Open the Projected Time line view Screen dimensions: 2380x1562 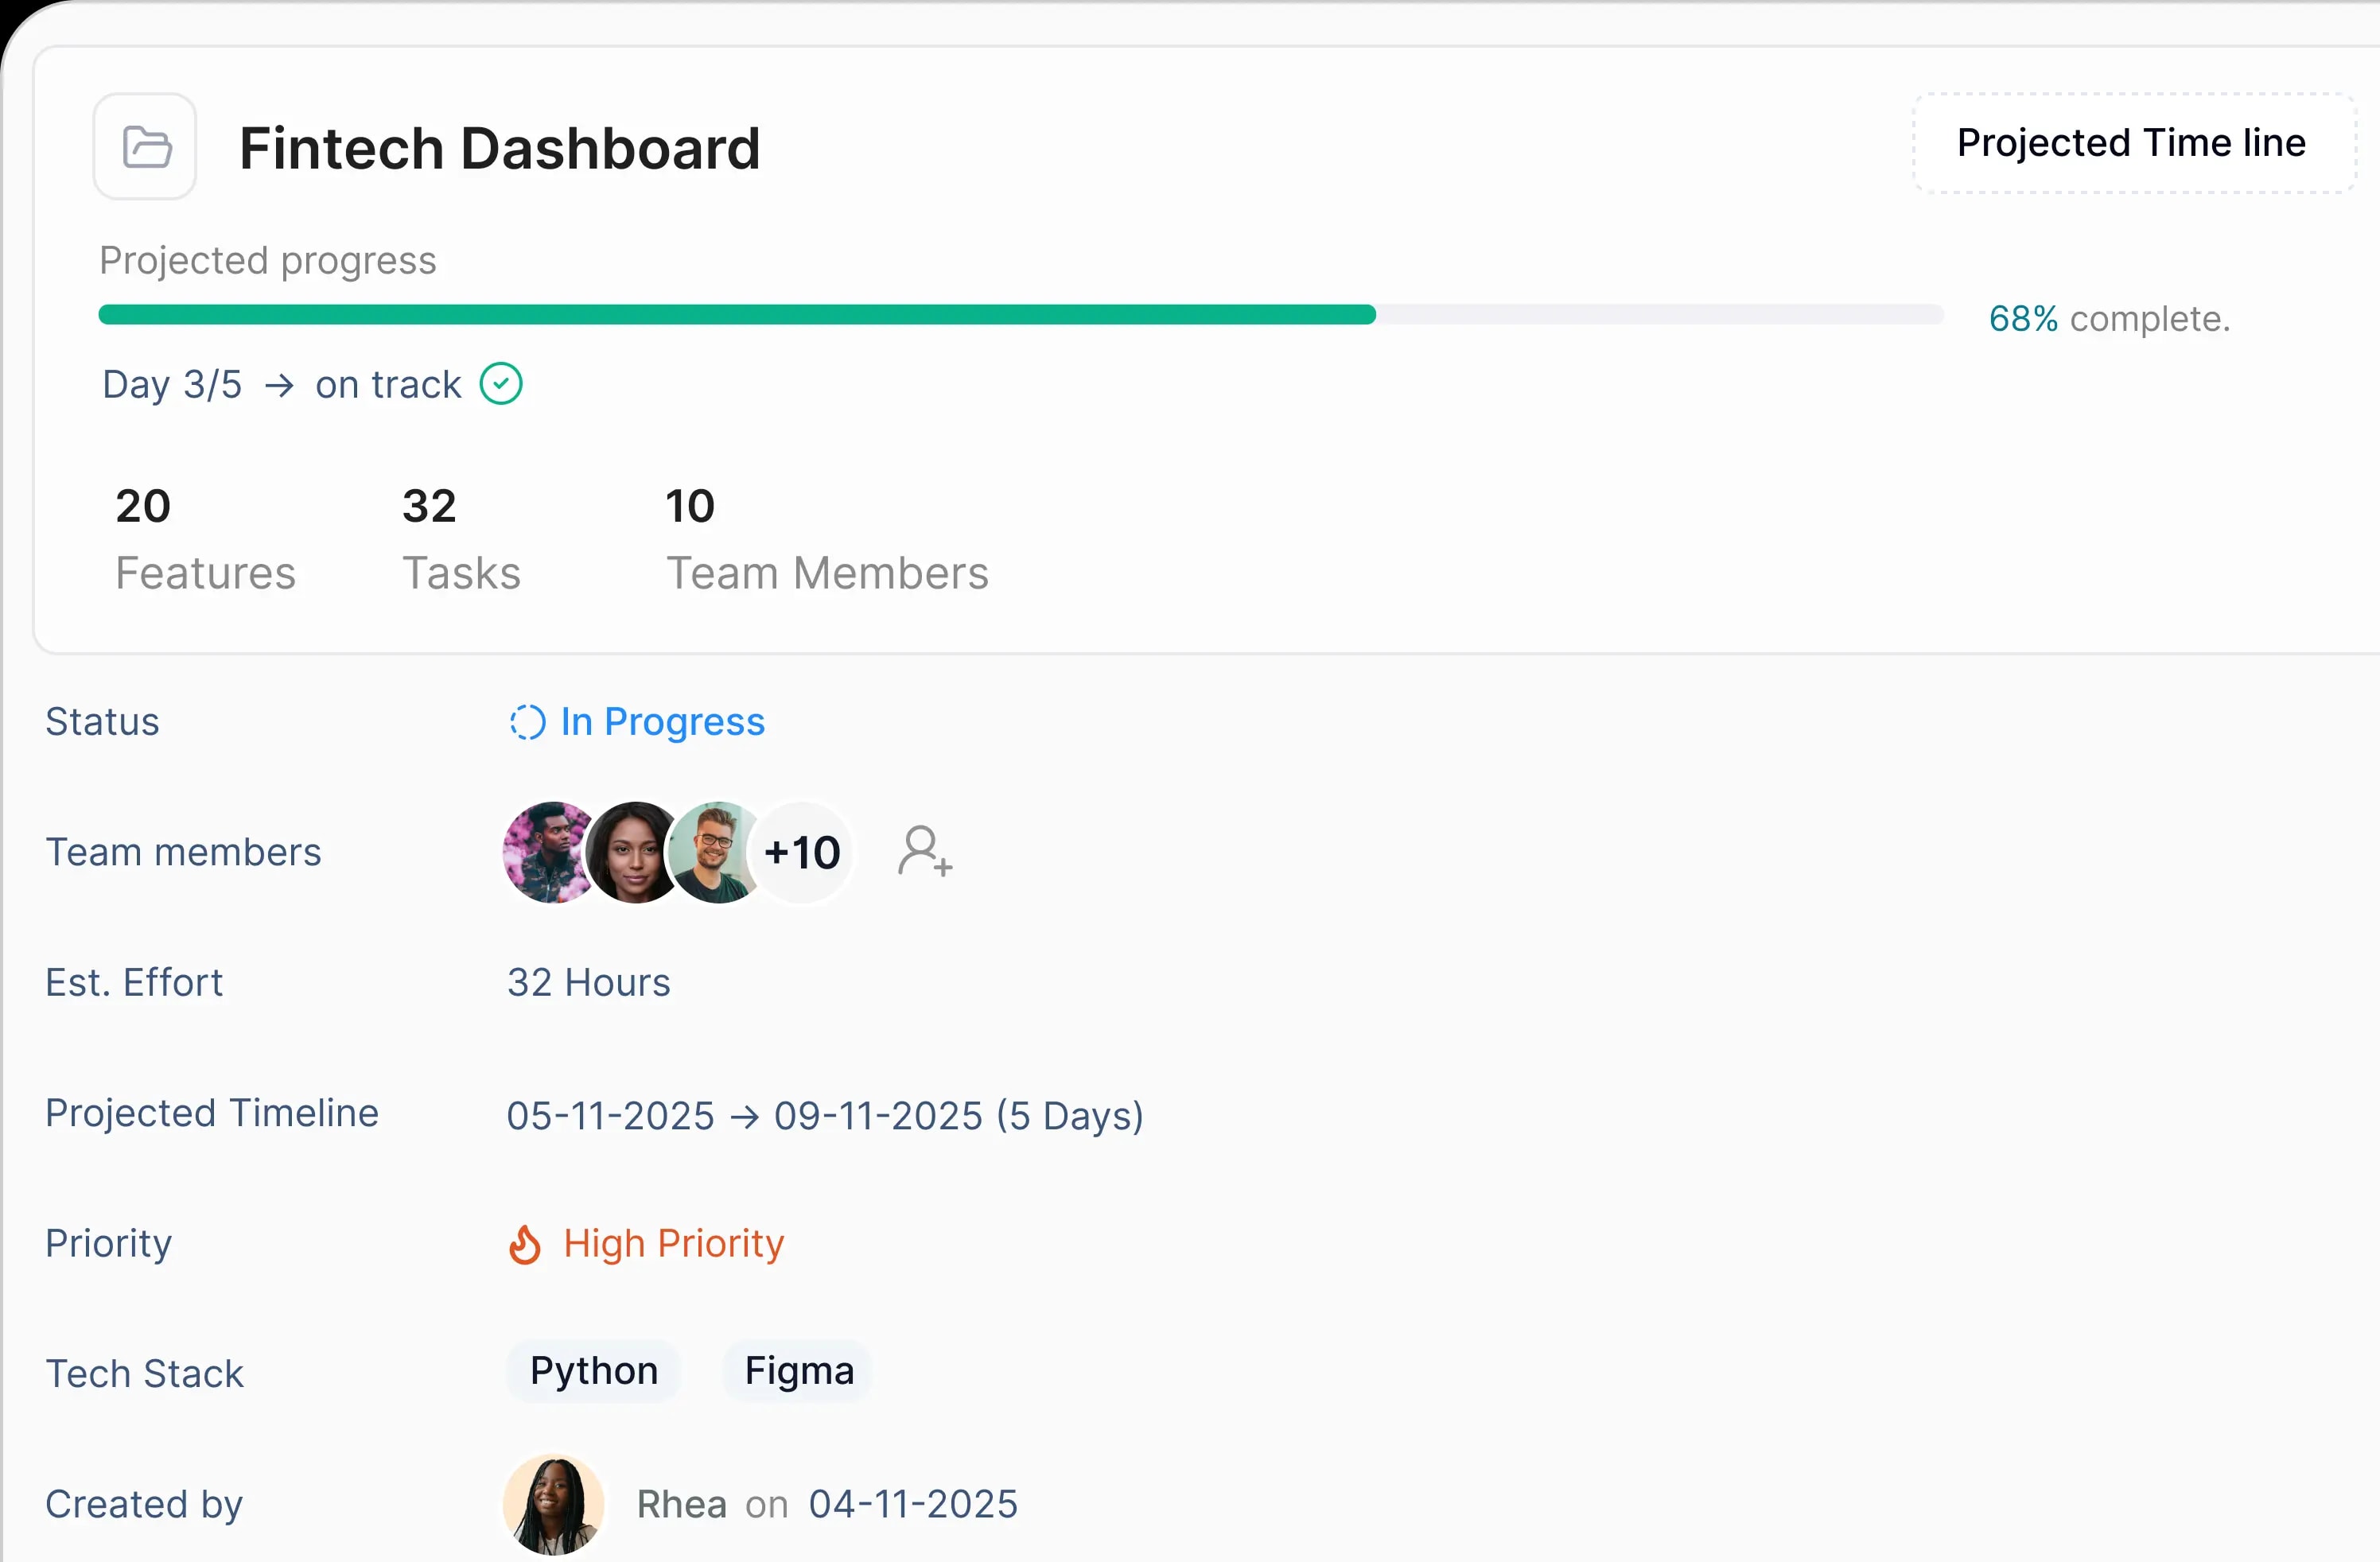2131,142
